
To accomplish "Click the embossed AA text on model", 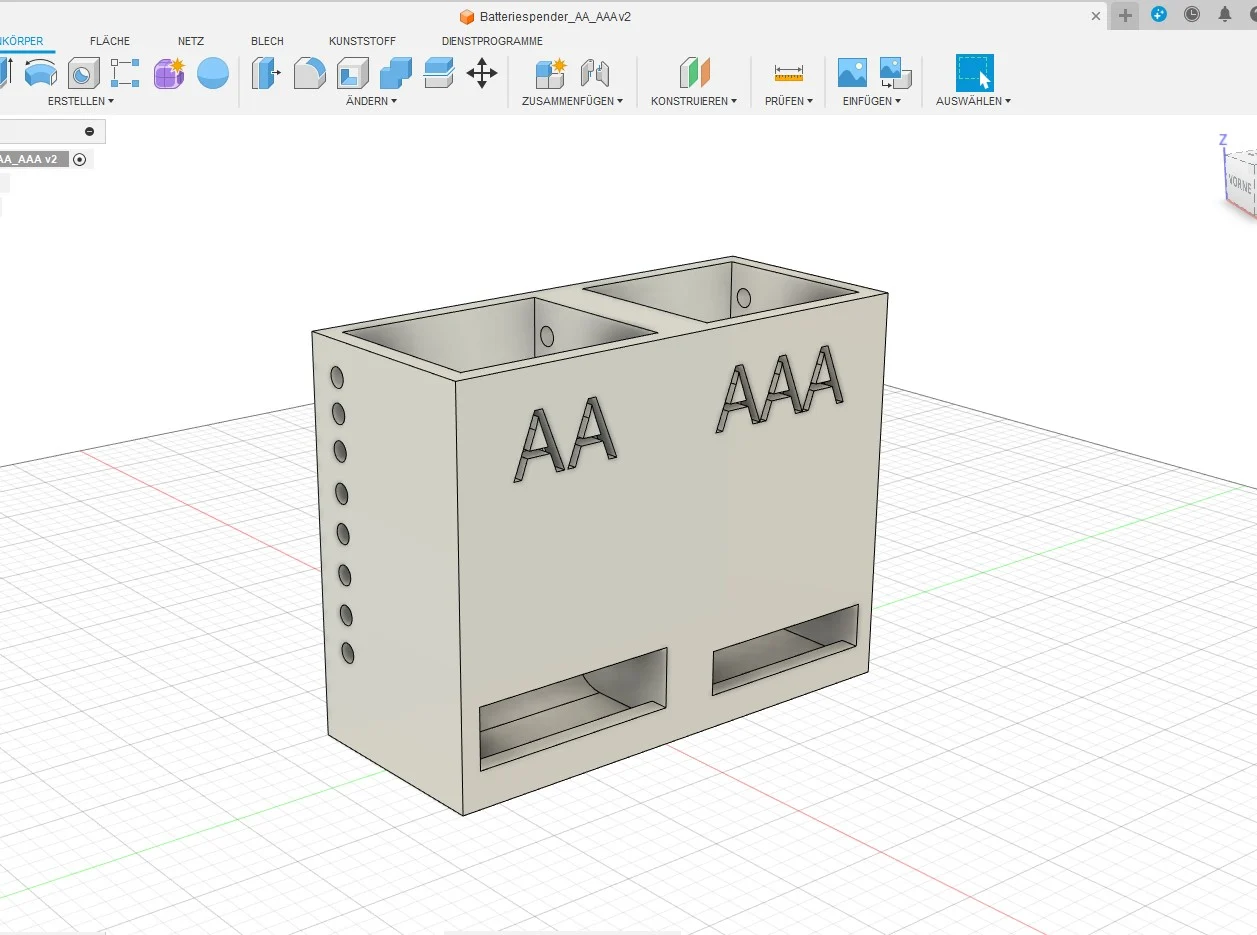I will click(566, 438).
